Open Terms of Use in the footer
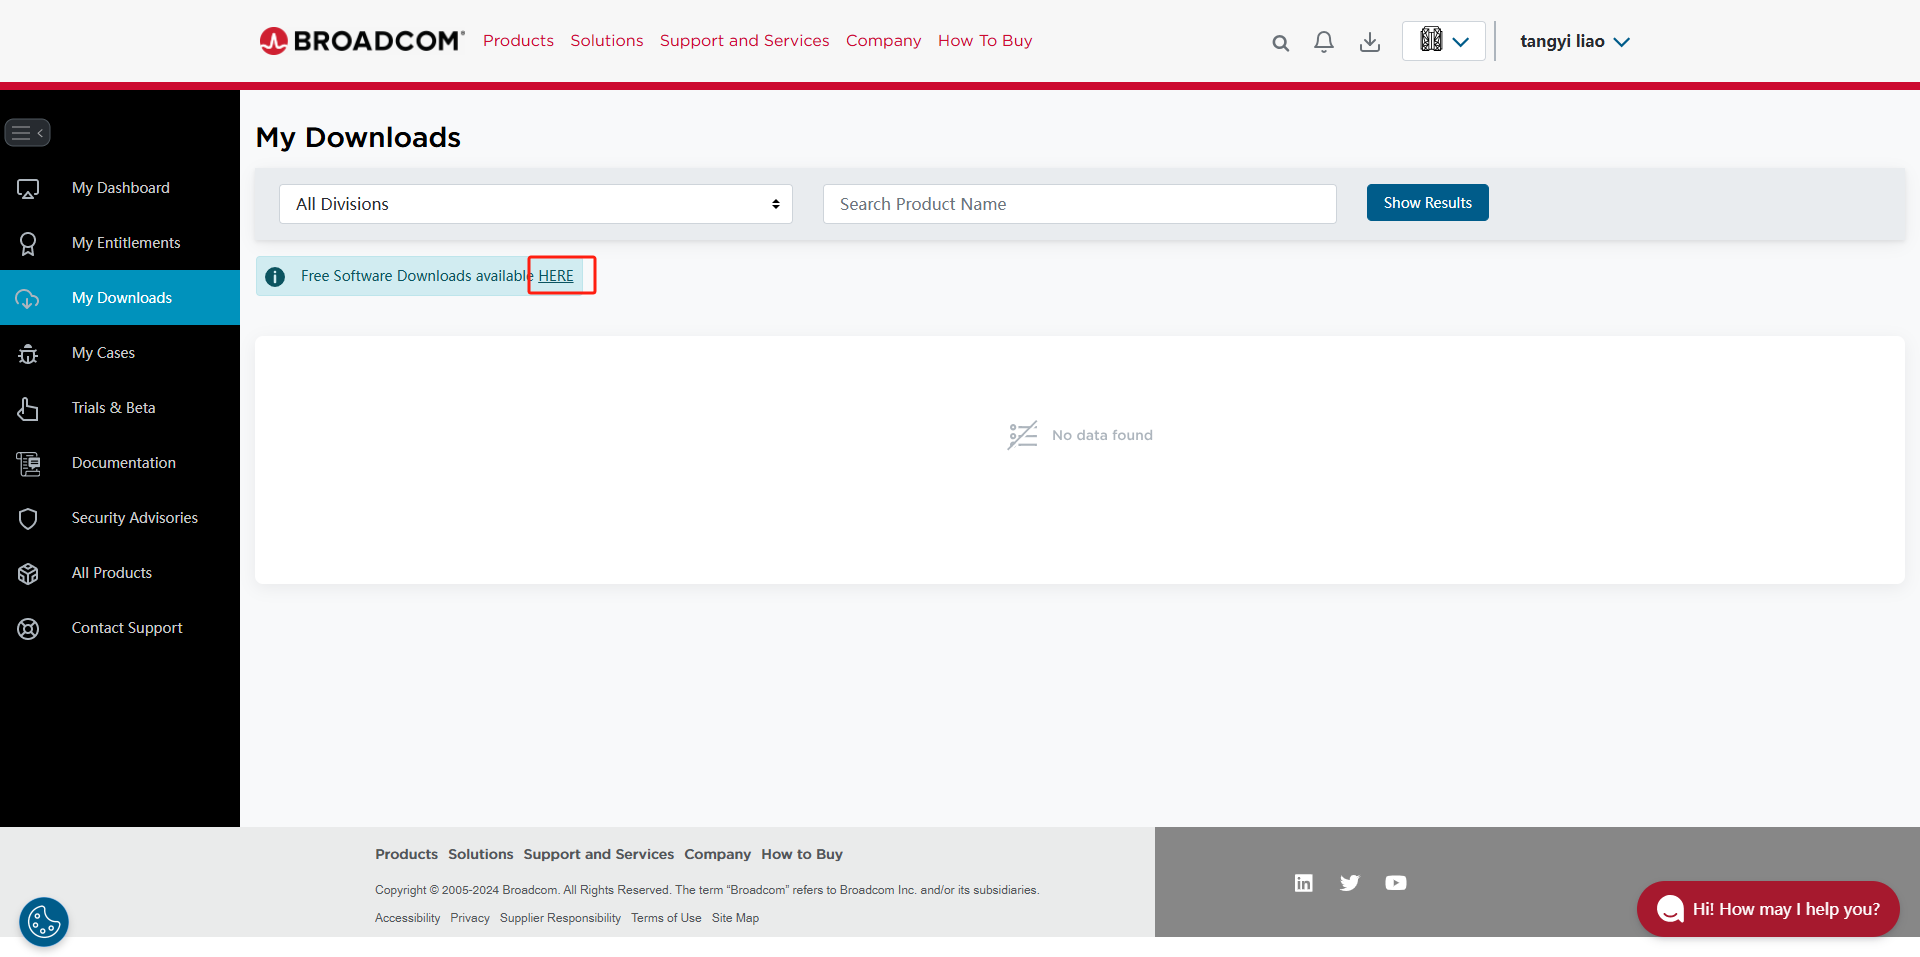Screen dimensions: 1920x957 666,917
